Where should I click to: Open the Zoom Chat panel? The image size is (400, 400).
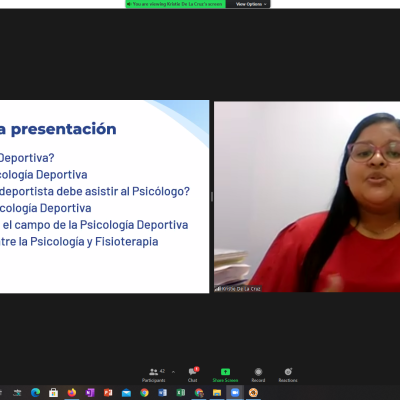point(193,375)
